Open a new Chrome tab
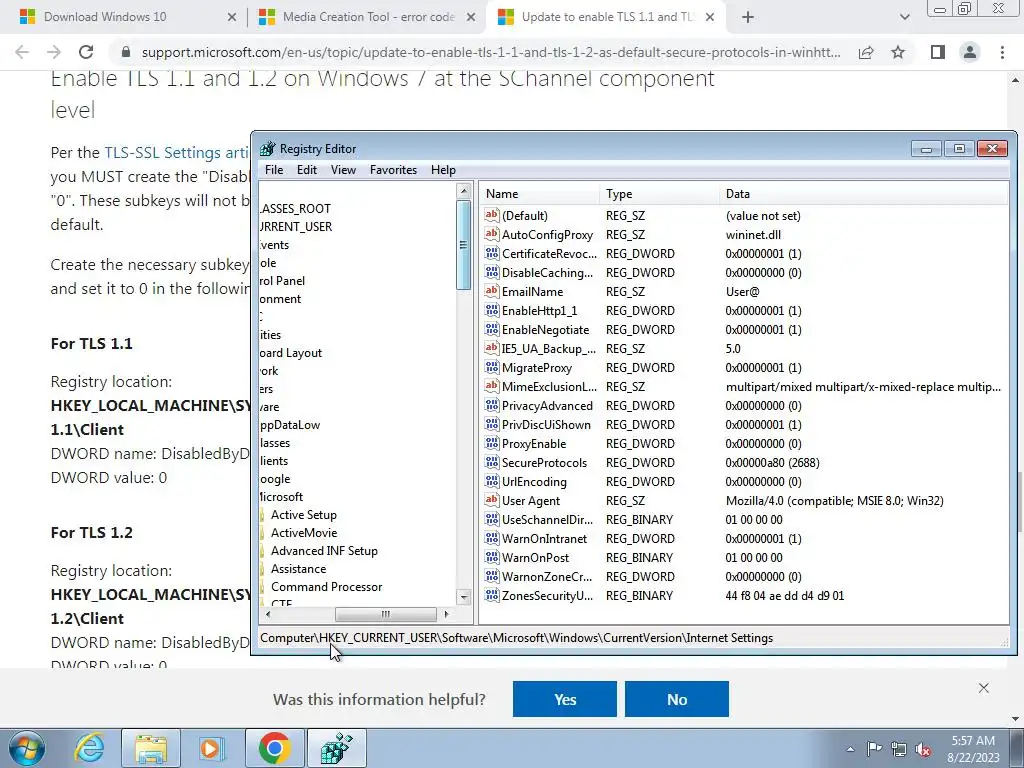This screenshot has width=1024, height=768. pos(748,18)
